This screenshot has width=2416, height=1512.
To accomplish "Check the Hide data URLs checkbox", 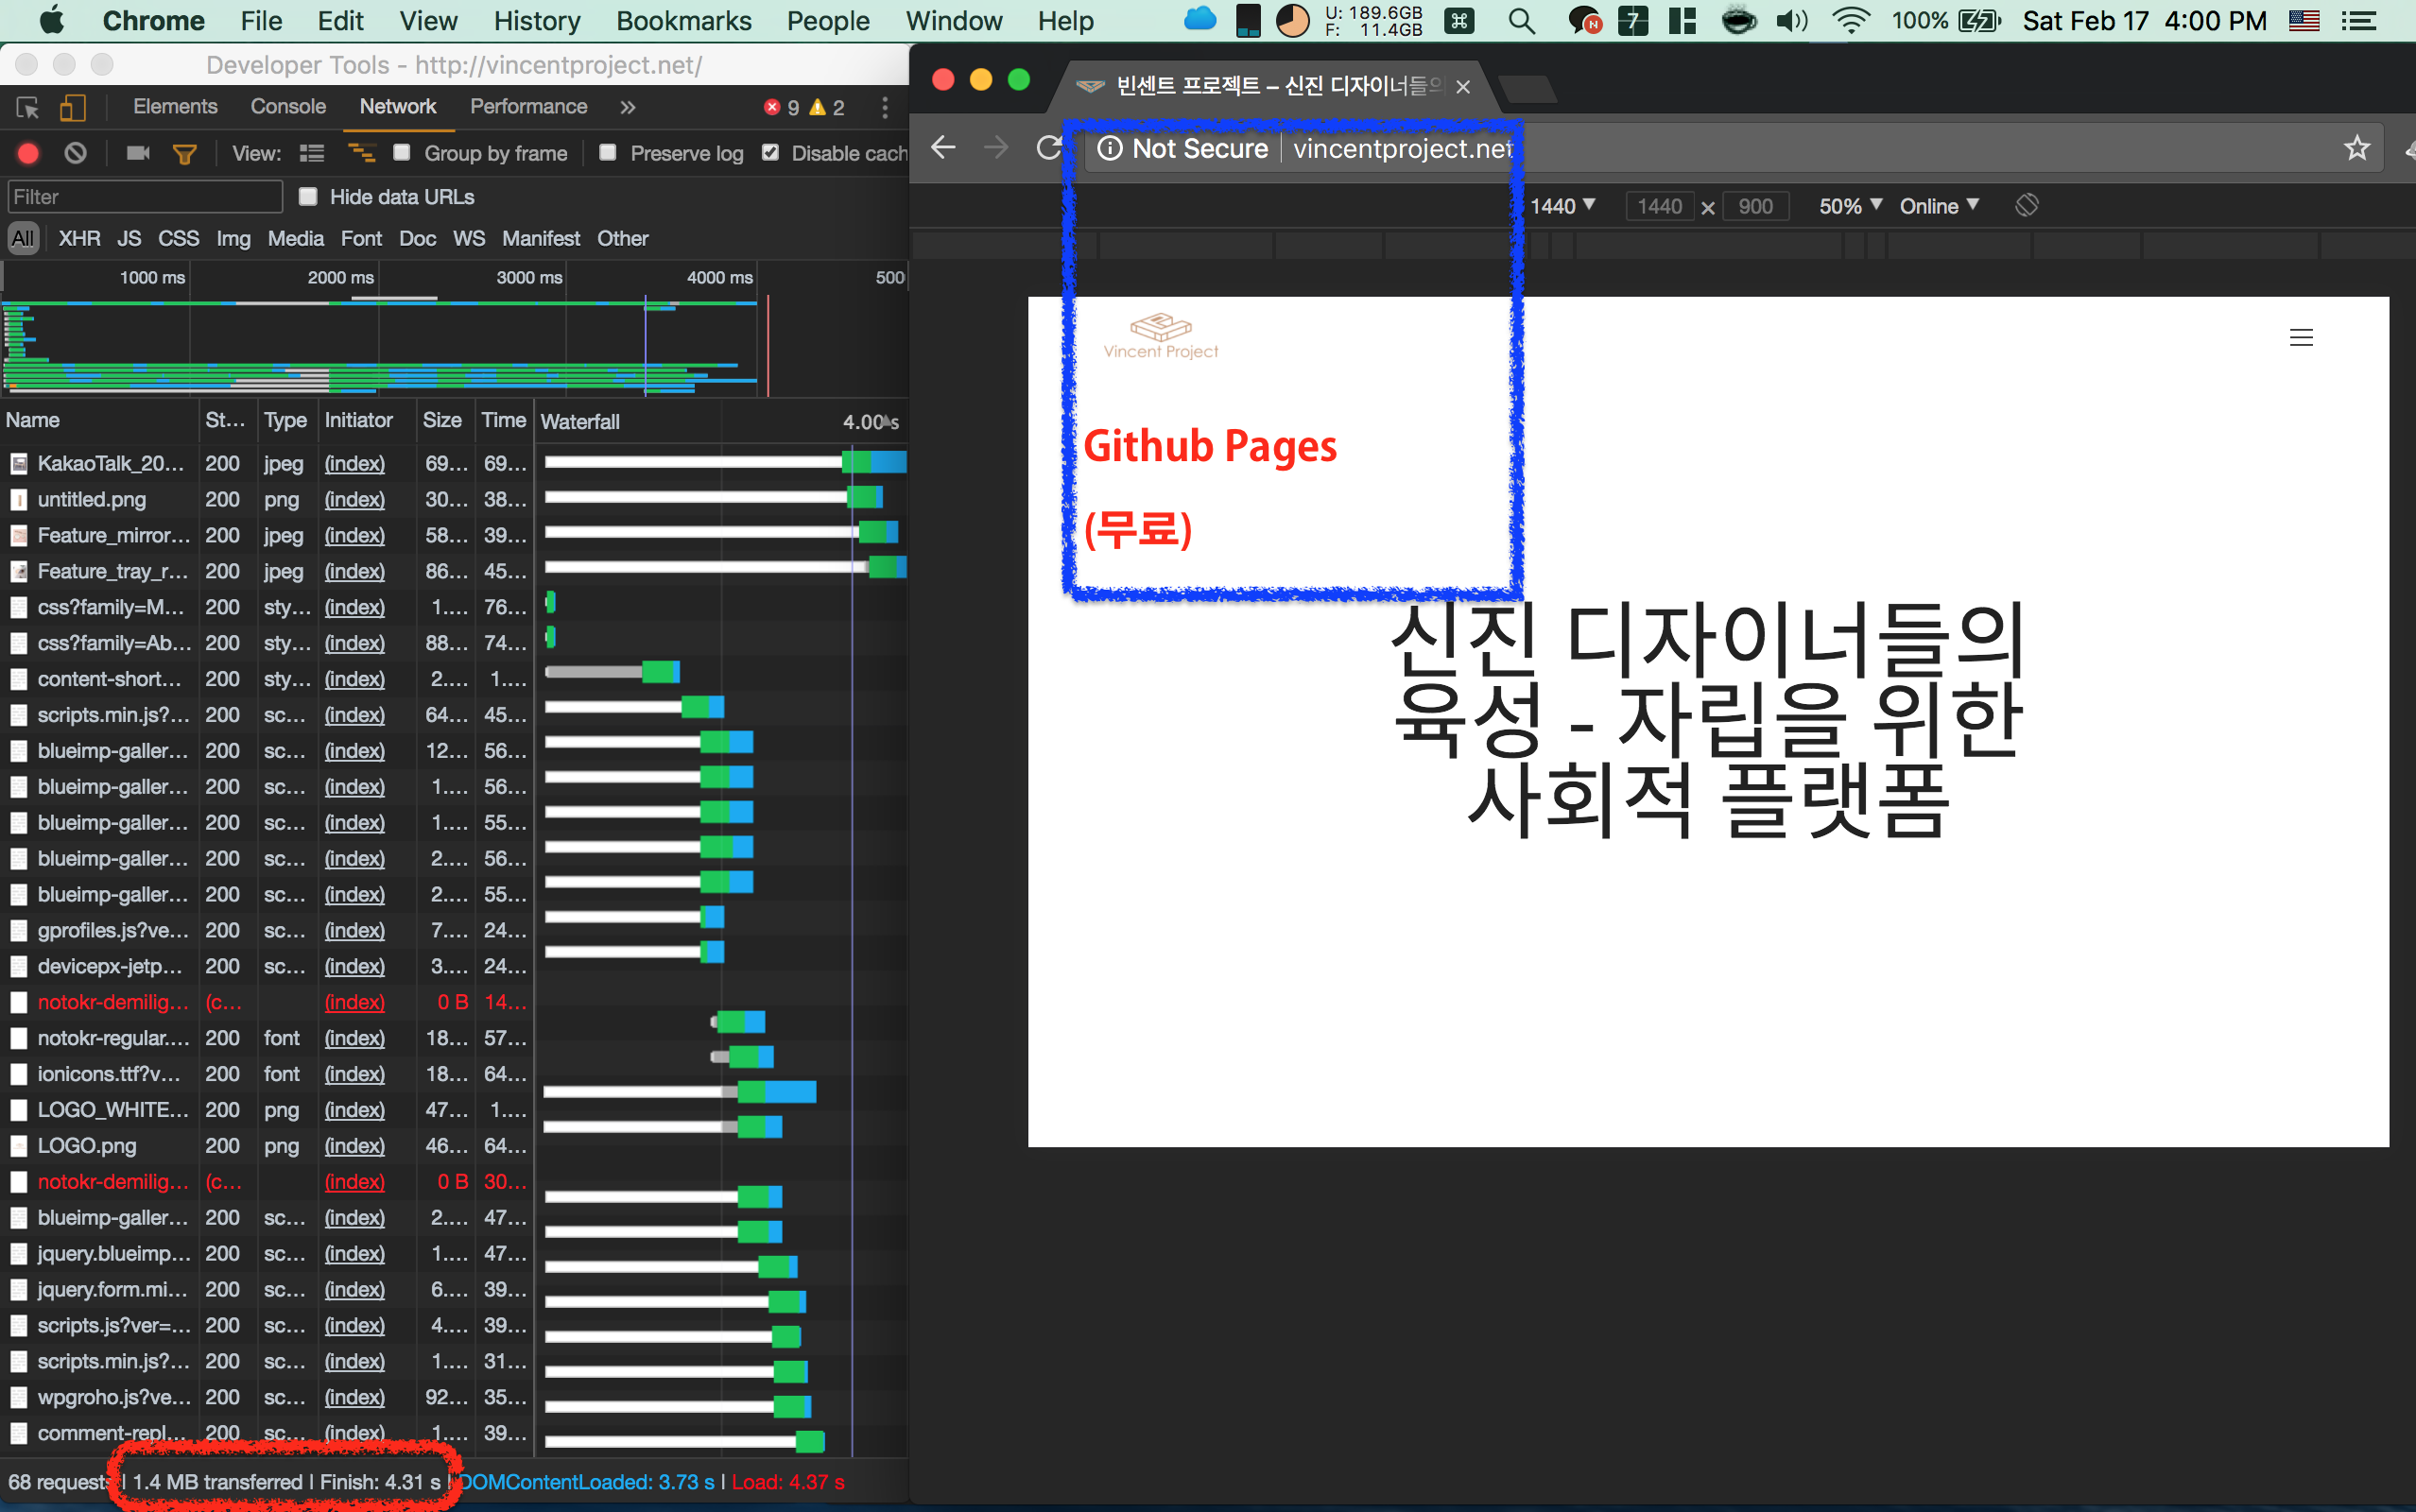I will [x=308, y=196].
